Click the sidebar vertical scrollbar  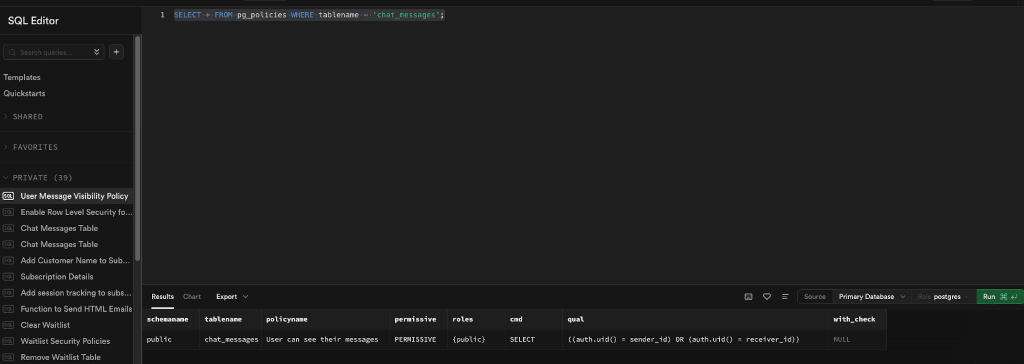click(x=137, y=147)
